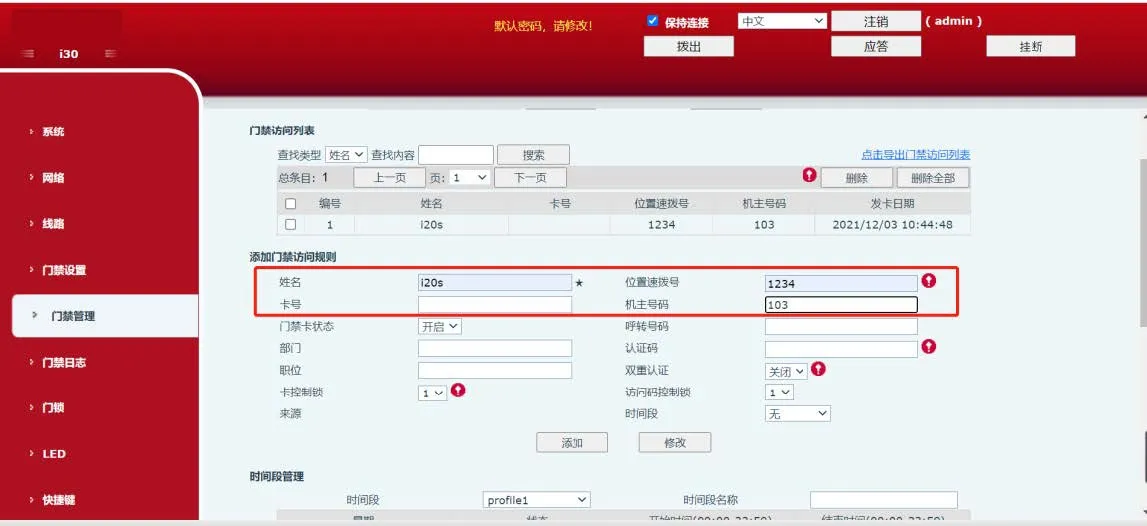
Task: Select the checkbox for row i20s
Action: (x=291, y=225)
